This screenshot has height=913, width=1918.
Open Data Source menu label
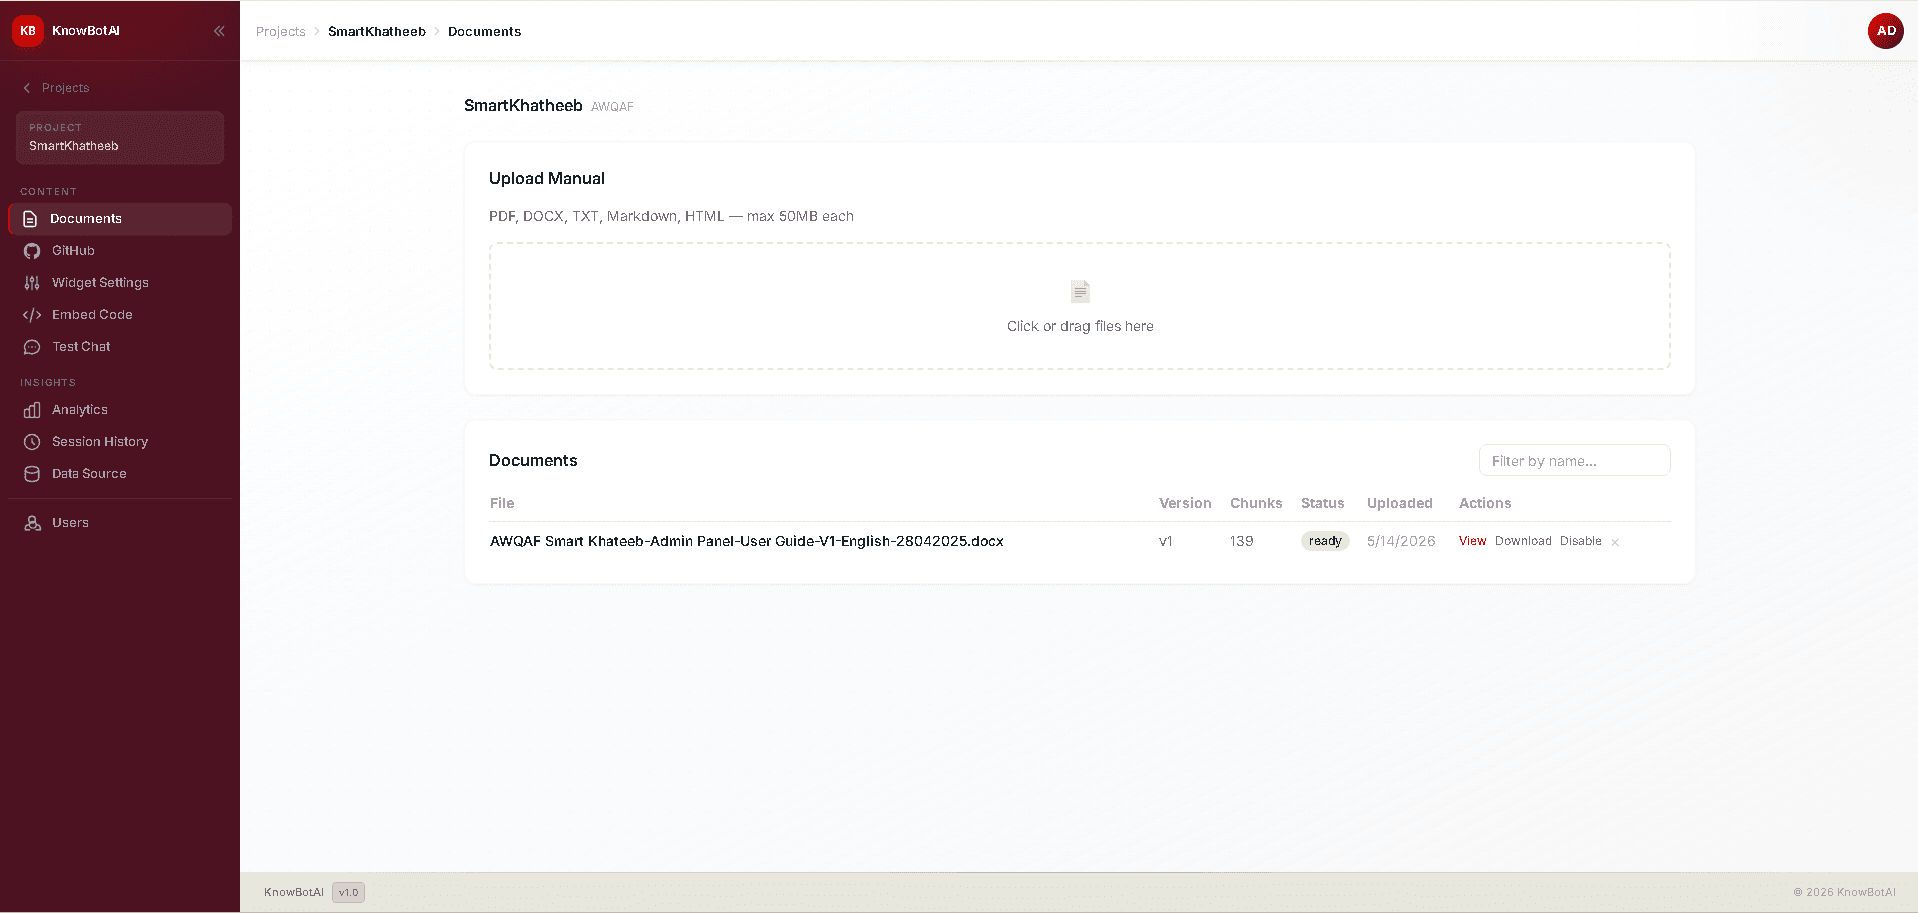[89, 474]
